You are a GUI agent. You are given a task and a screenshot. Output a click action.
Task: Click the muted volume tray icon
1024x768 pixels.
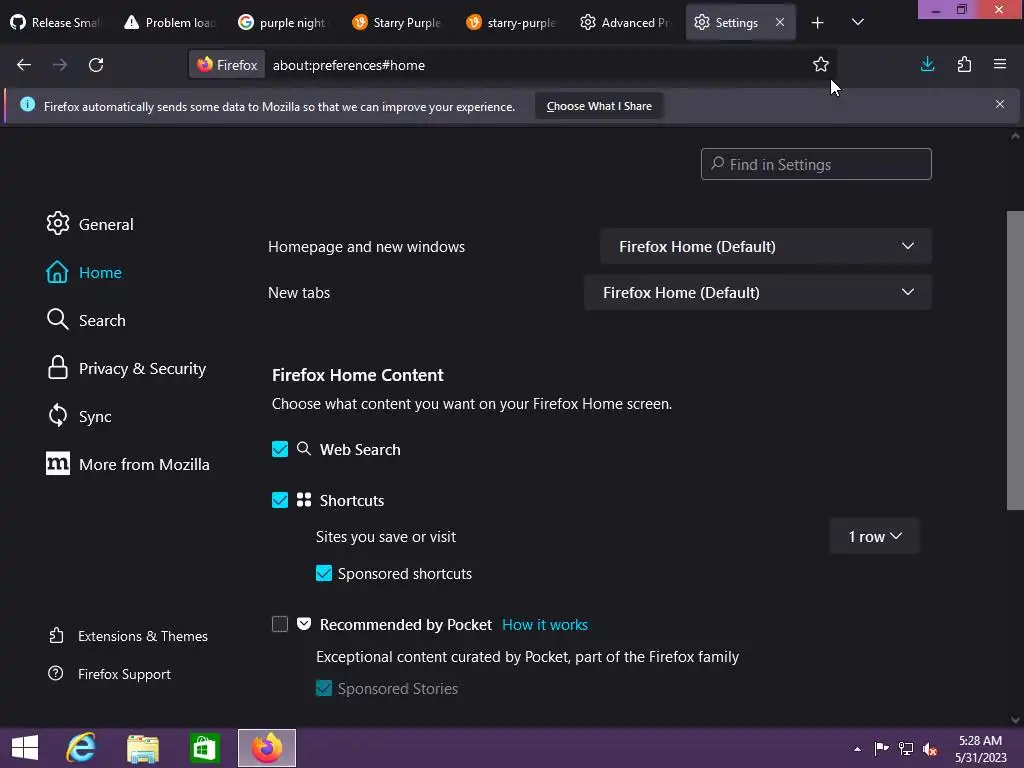tap(930, 748)
